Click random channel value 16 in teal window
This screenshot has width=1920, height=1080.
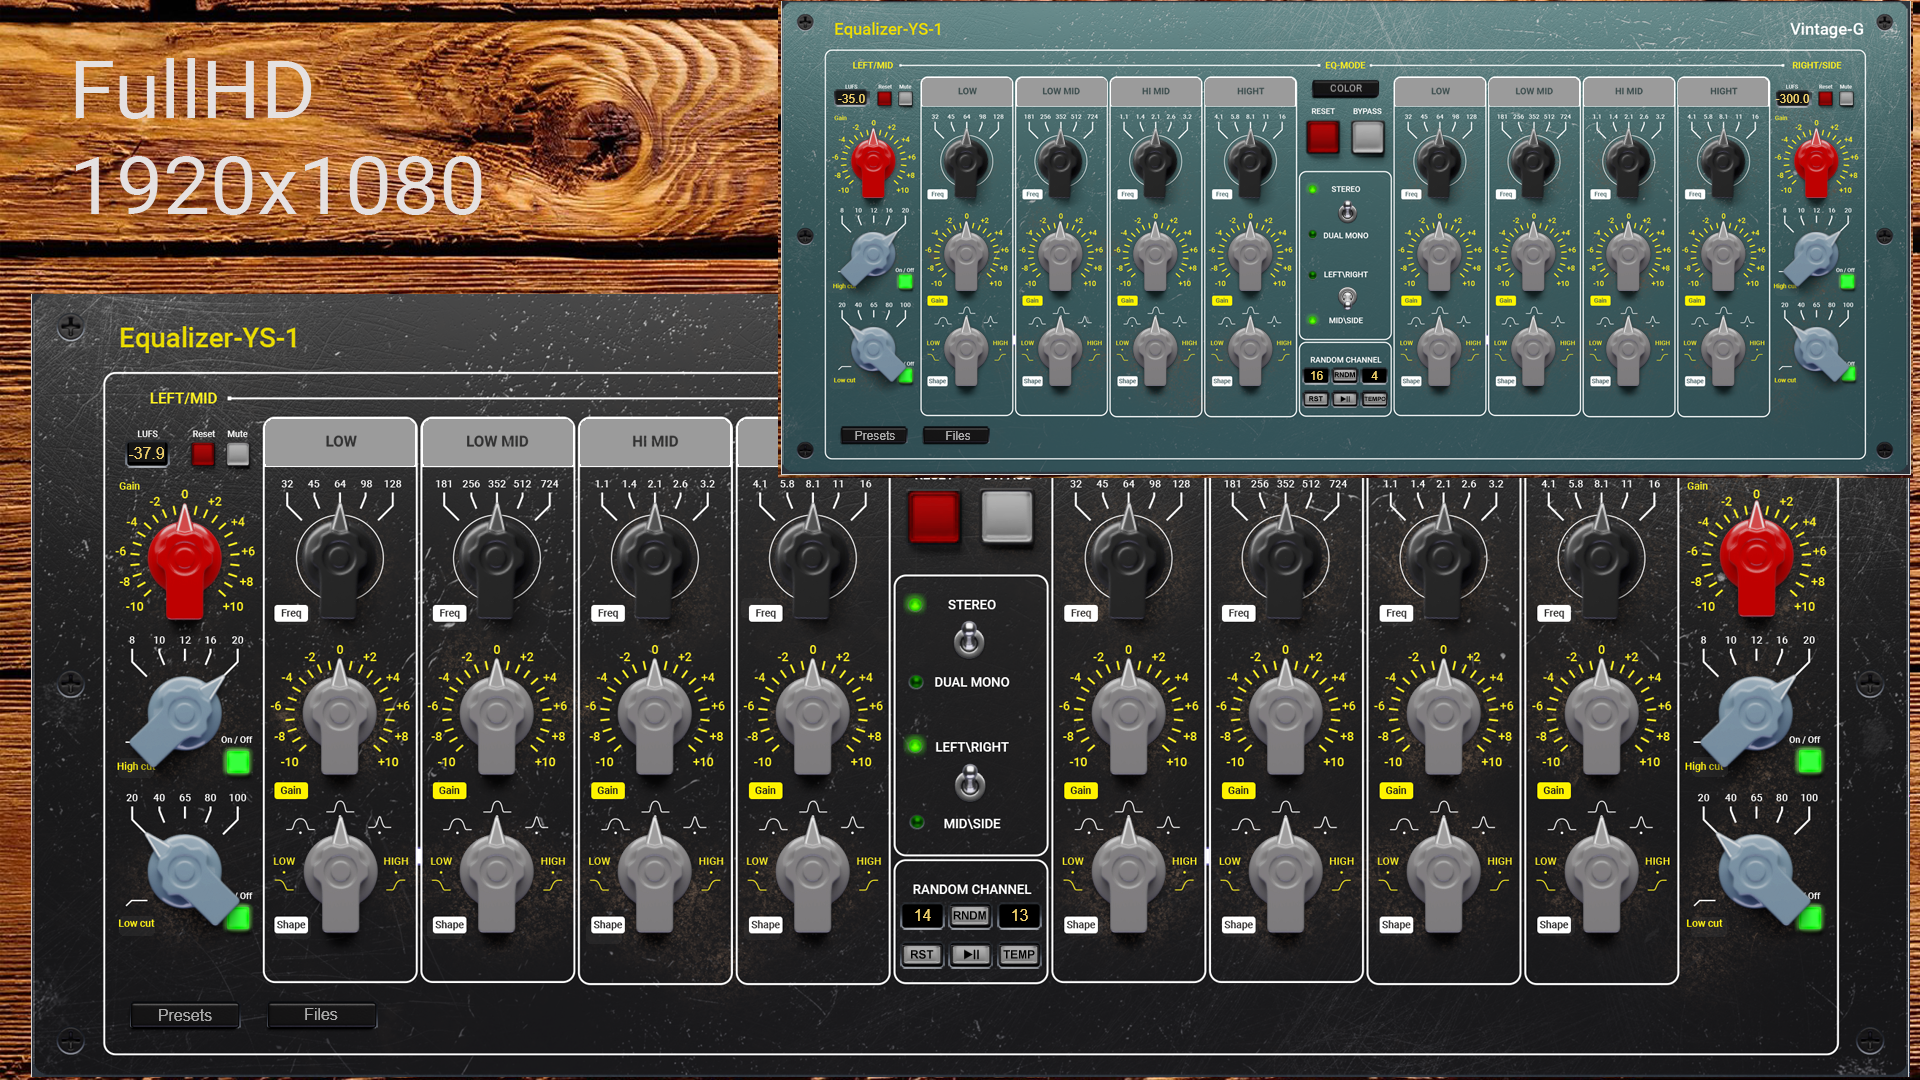(1317, 376)
